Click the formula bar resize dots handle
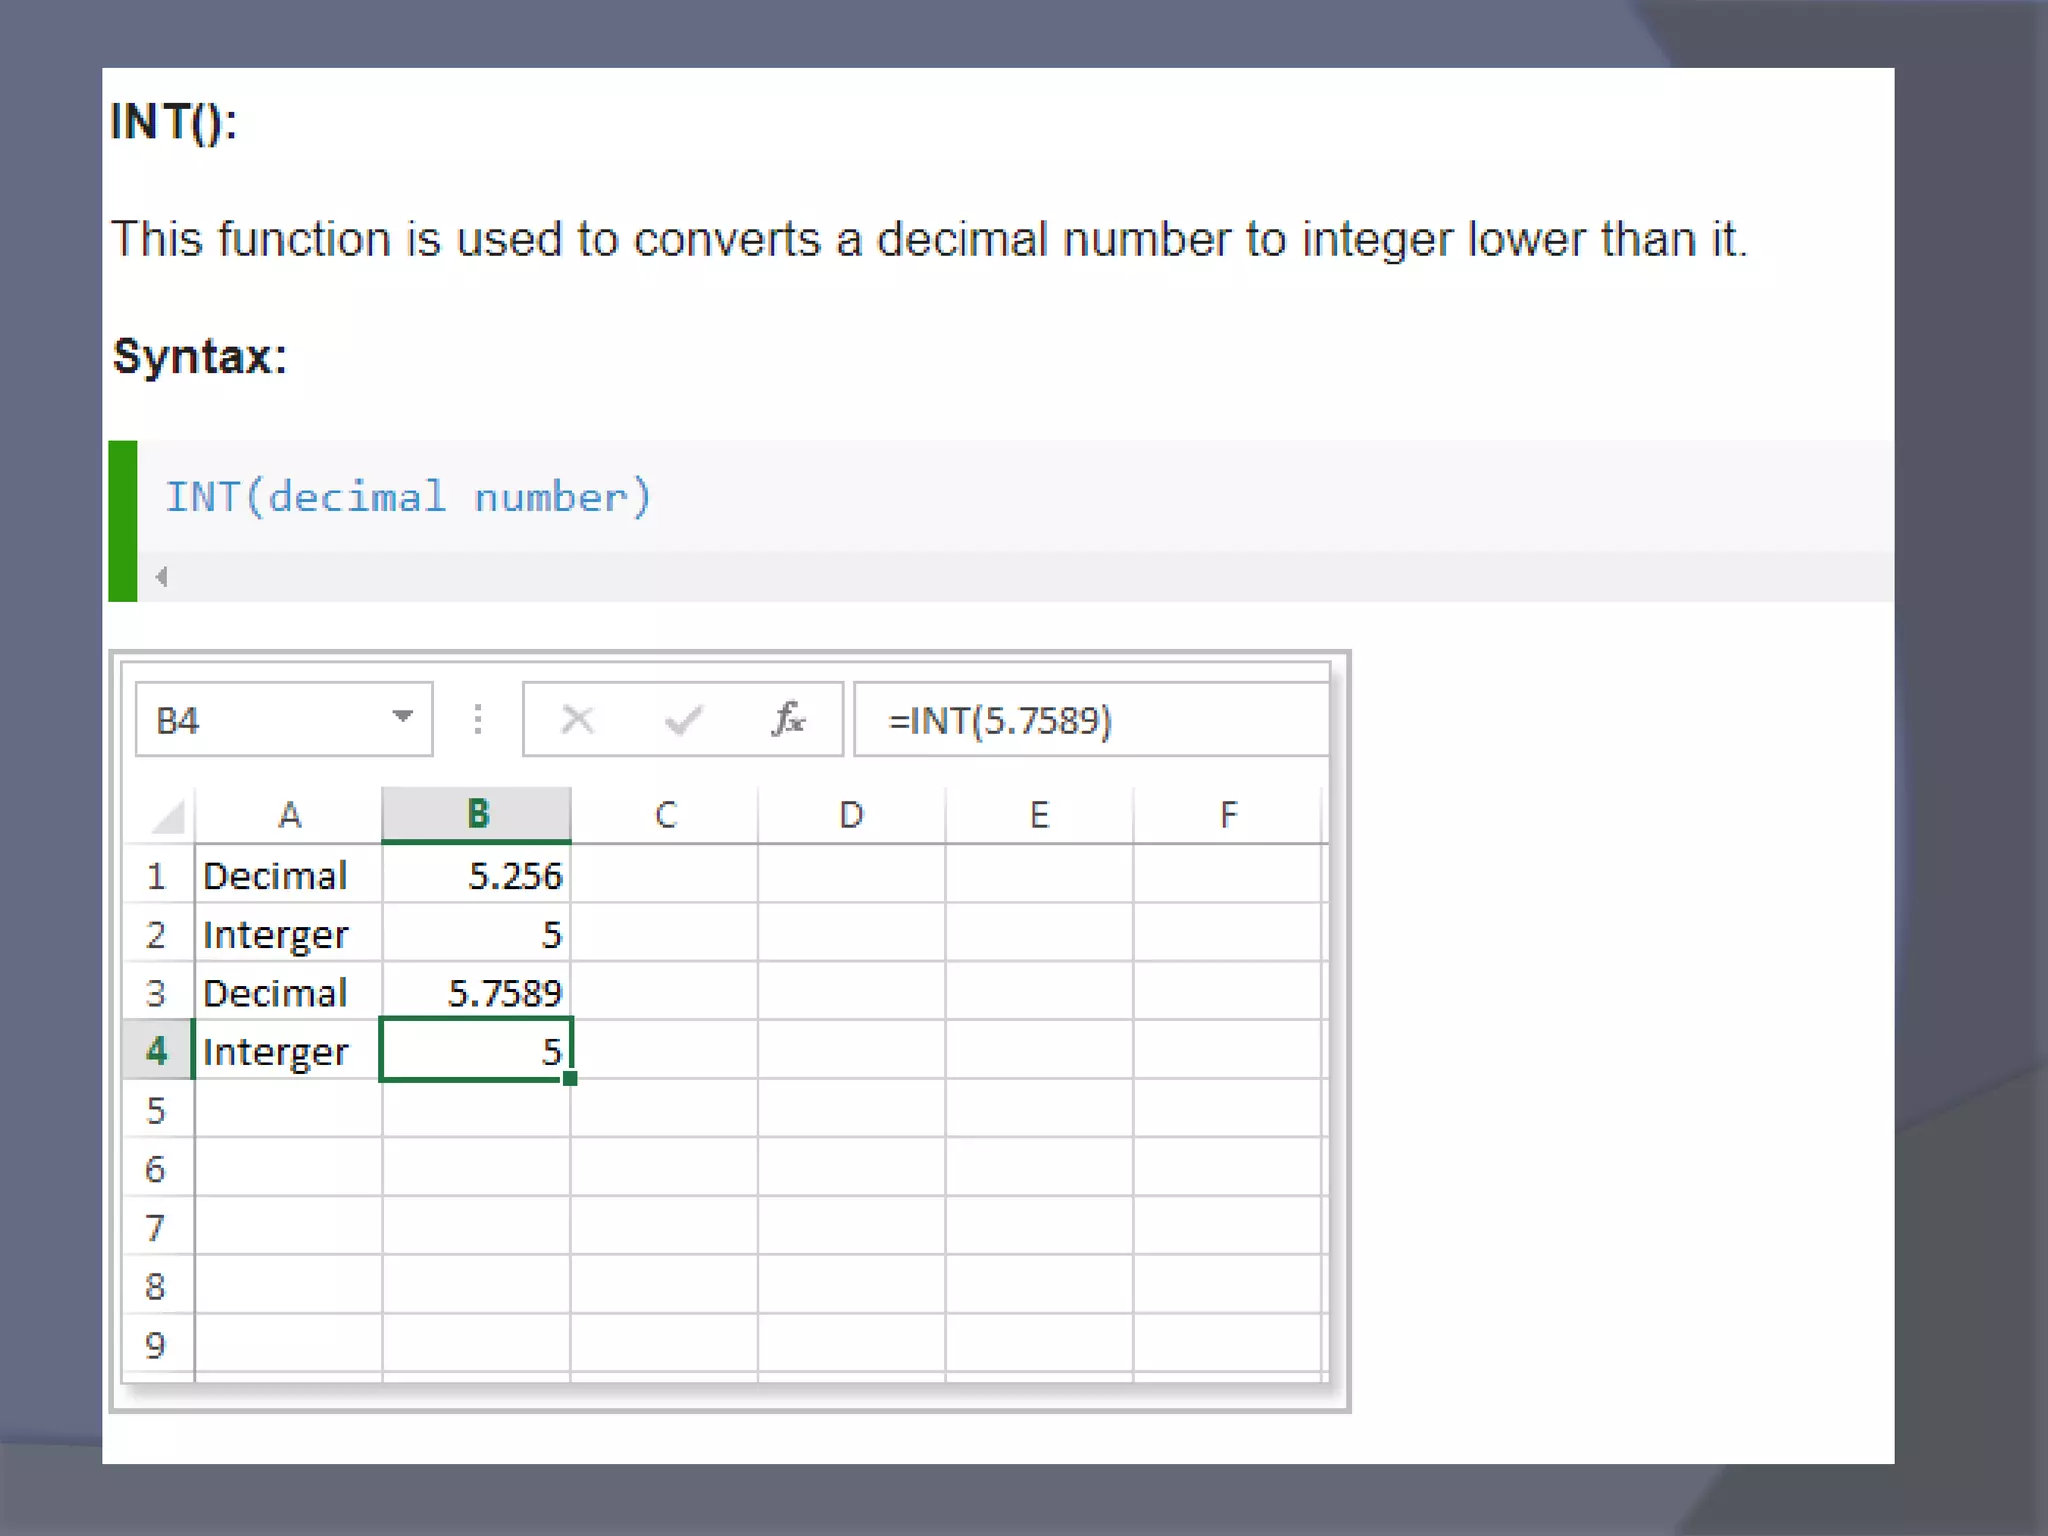Viewport: 2048px width, 1536px height. coord(478,719)
